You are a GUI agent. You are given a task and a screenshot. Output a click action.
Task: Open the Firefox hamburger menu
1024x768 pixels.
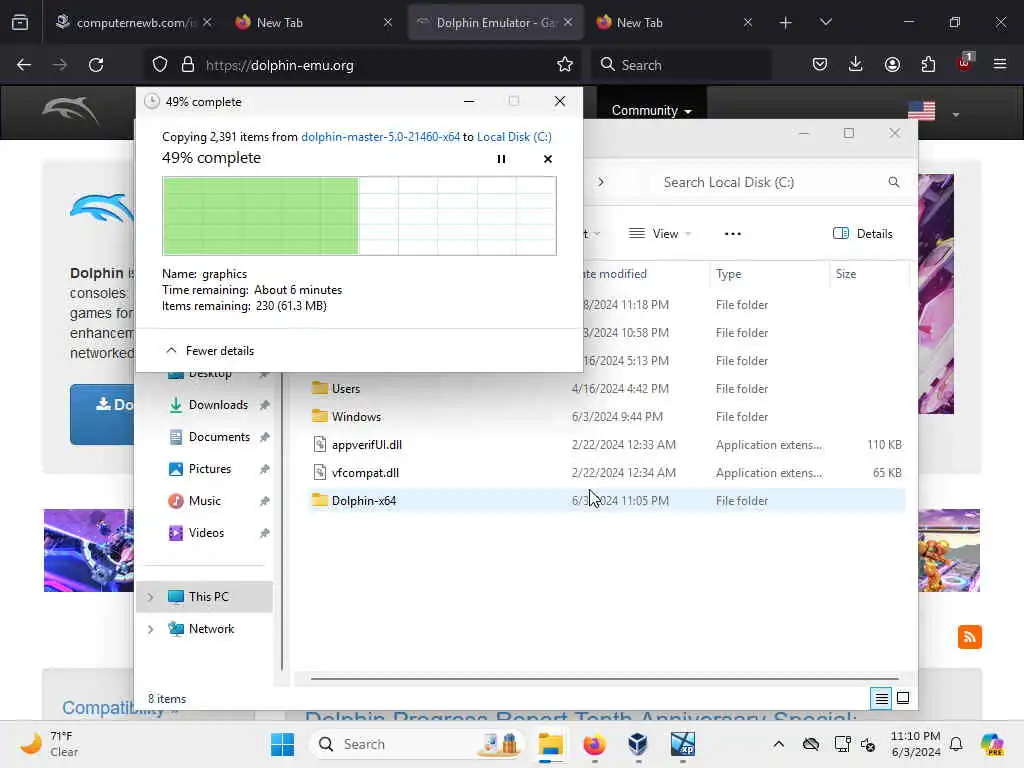click(x=1000, y=65)
